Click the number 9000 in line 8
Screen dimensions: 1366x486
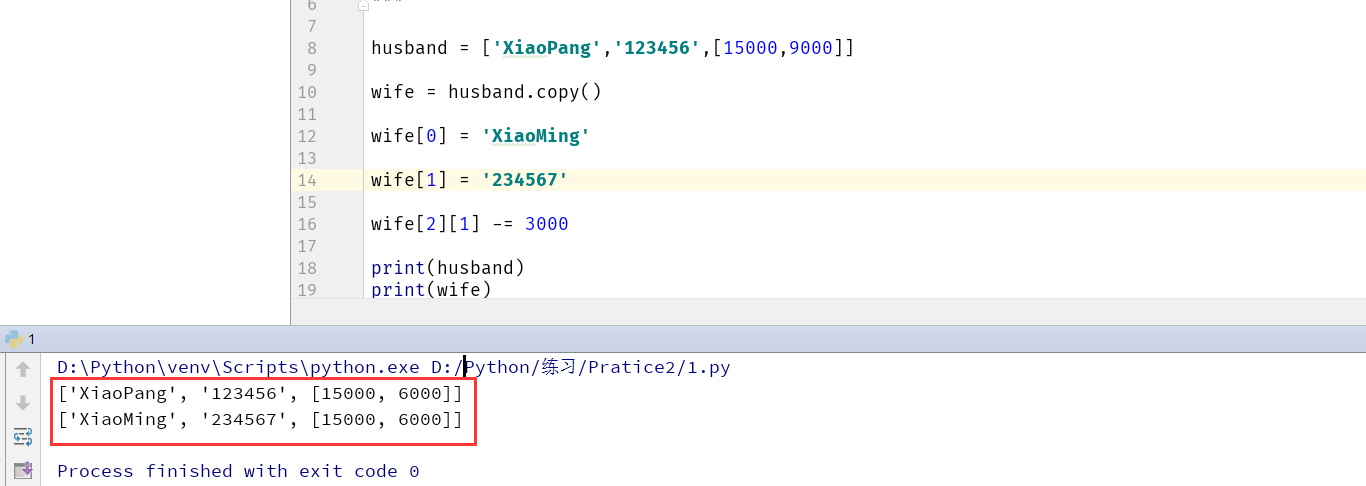(811, 48)
